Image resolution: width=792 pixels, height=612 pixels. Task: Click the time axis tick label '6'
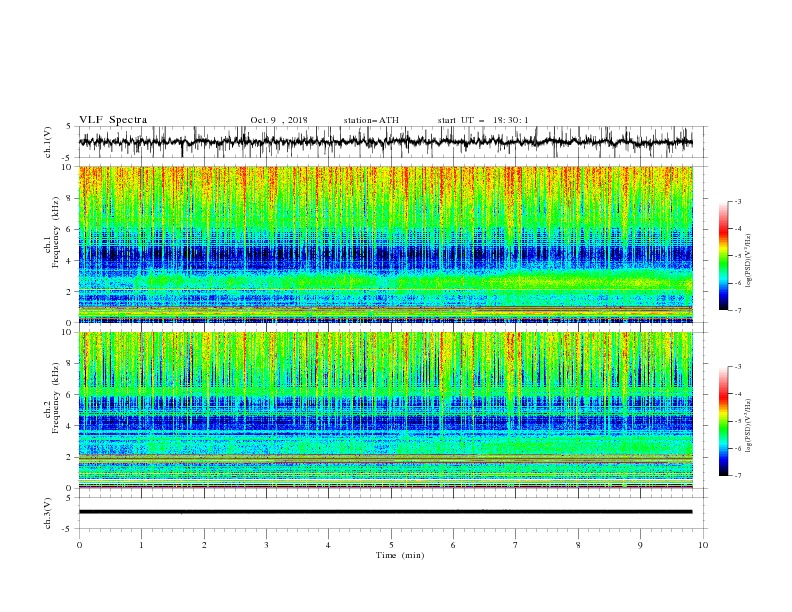tap(453, 545)
